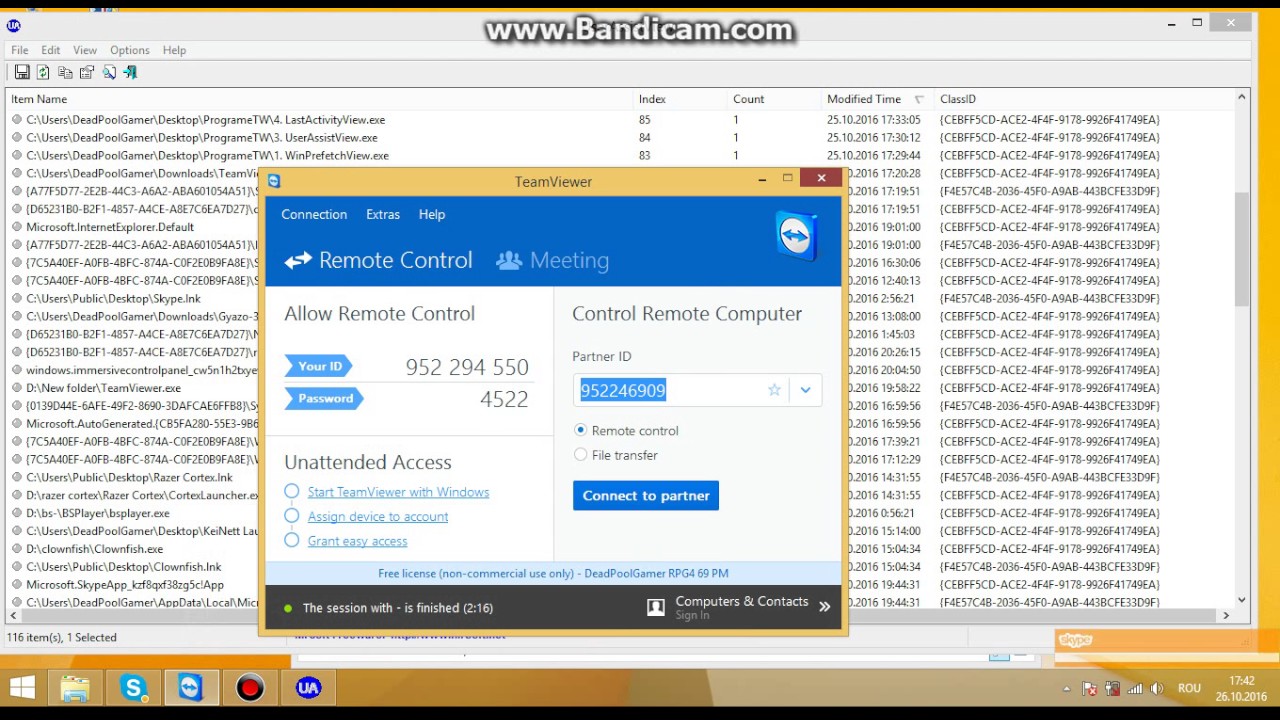The width and height of the screenshot is (1280, 720).
Task: Switch to the Remote Control tab
Action: (x=378, y=260)
